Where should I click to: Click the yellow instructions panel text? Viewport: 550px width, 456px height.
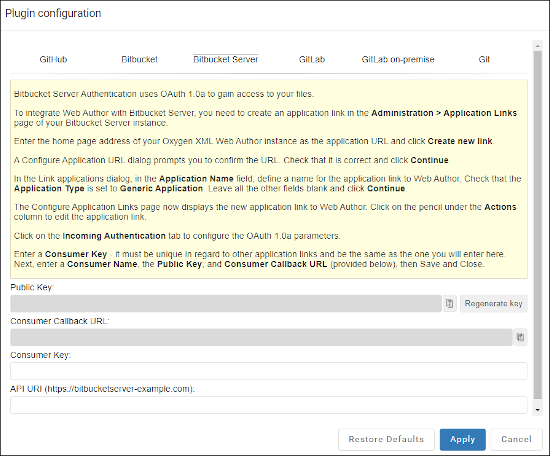coord(269,179)
